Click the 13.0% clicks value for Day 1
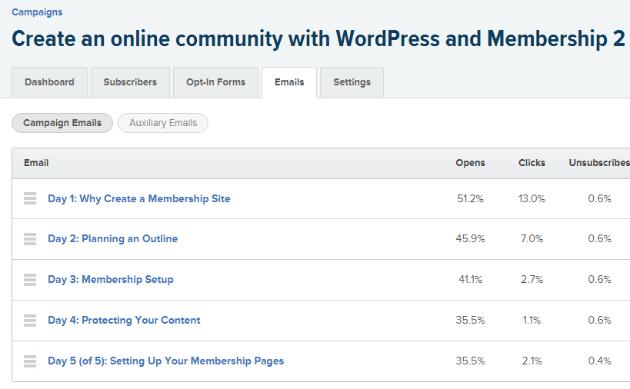This screenshot has height=389, width=630. (532, 199)
